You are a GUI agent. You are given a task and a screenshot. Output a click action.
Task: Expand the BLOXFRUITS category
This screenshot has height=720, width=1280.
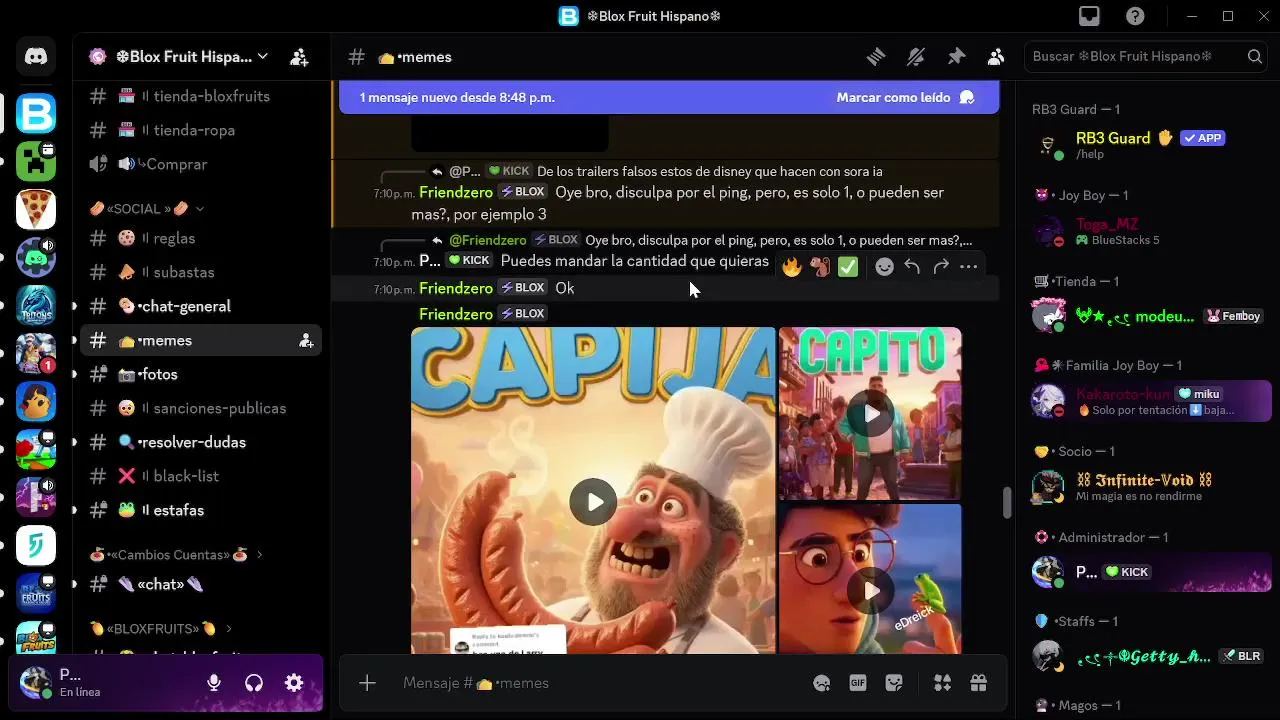pyautogui.click(x=161, y=628)
